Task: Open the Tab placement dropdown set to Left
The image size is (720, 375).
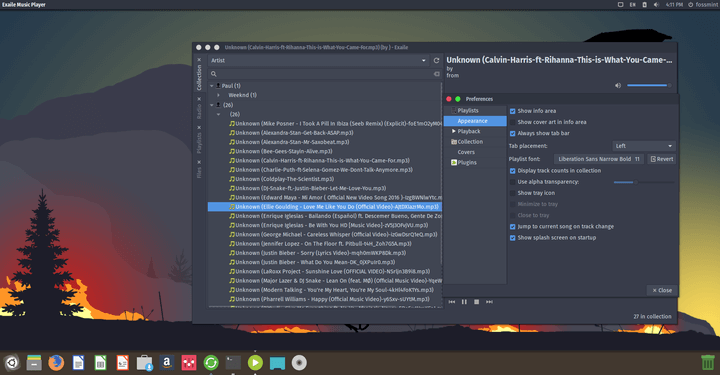Action: (644, 146)
